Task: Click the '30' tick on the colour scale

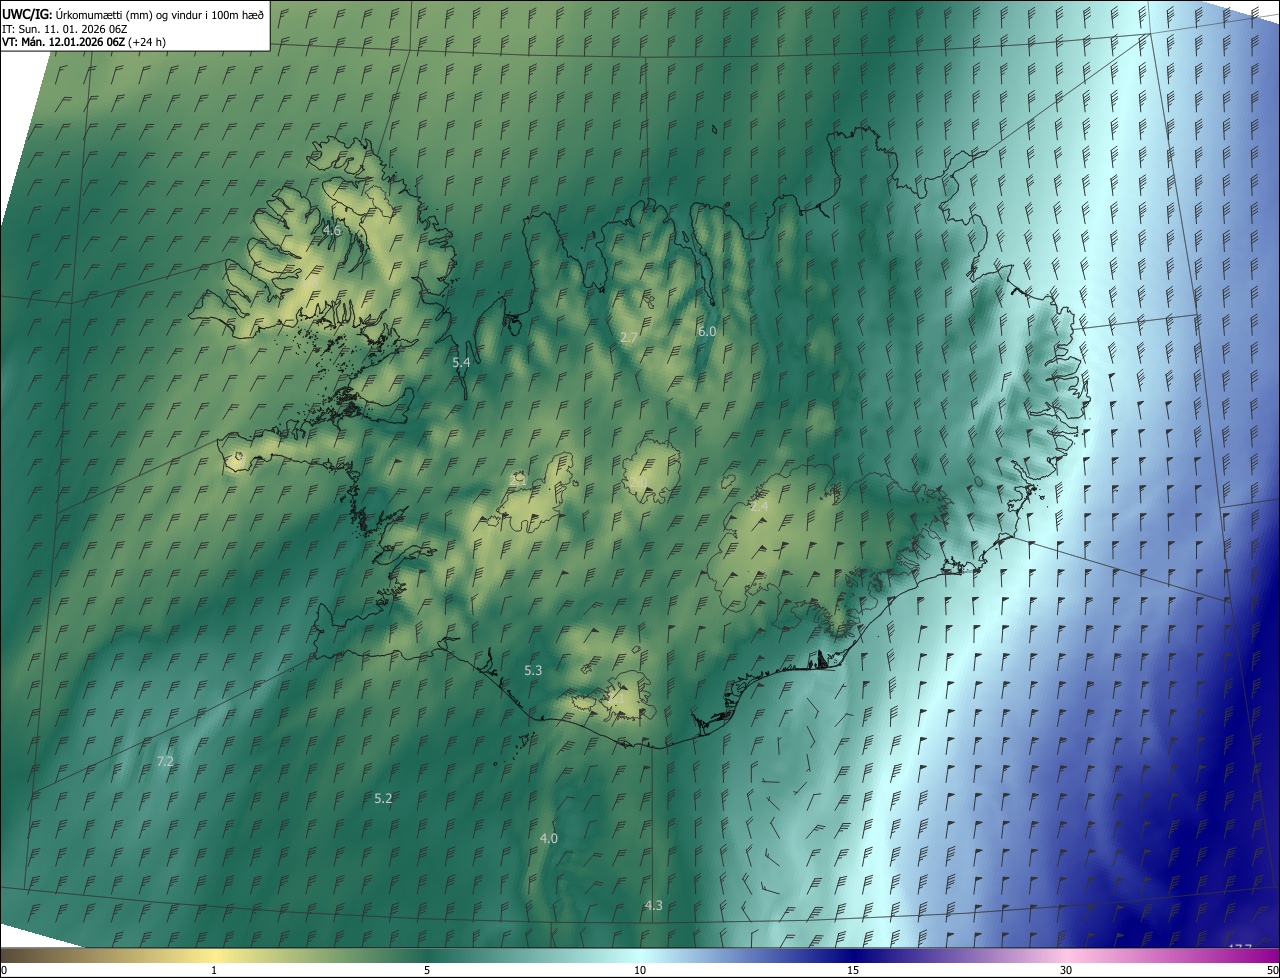Action: point(1066,971)
